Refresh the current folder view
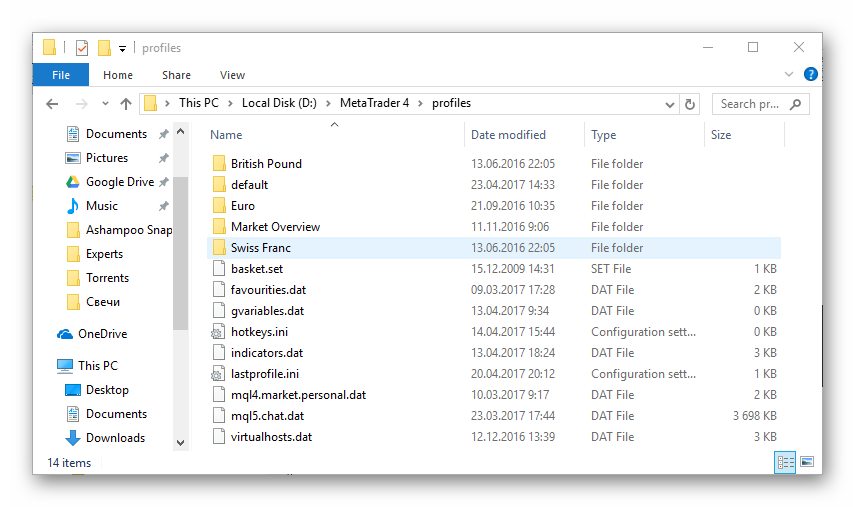 [x=690, y=104]
